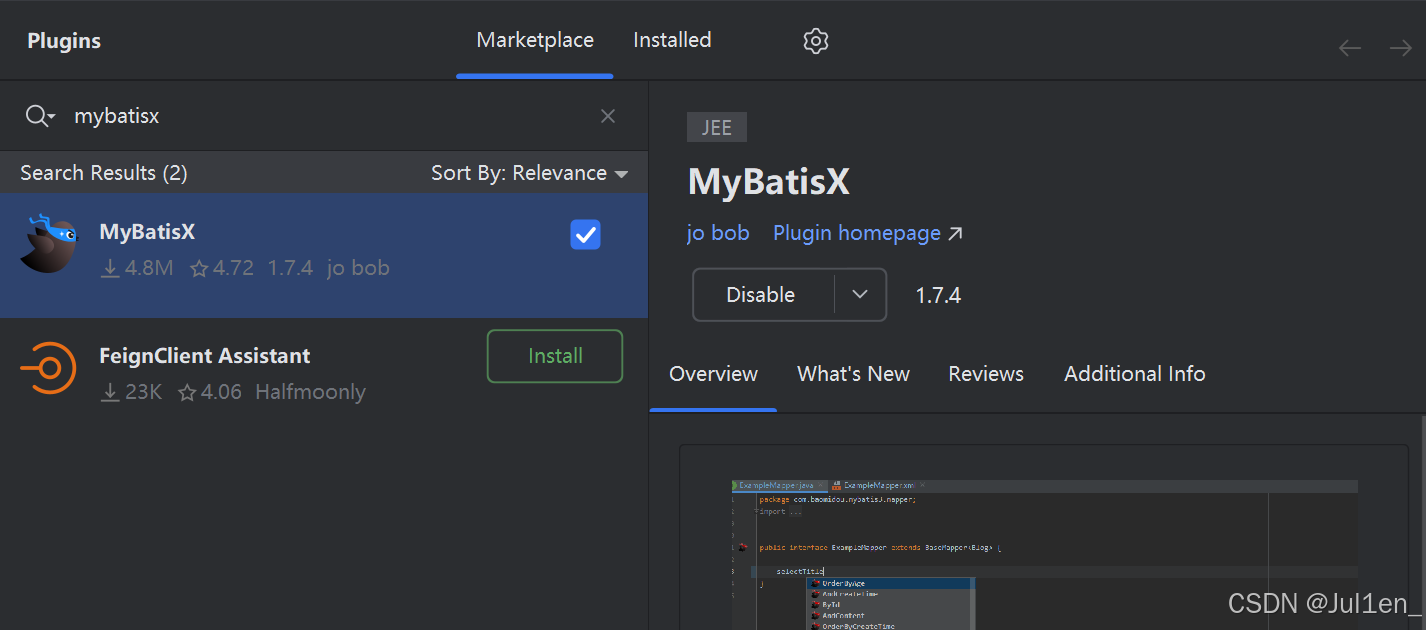1426x630 pixels.
Task: Open the Plugin homepage link
Action: click(867, 233)
